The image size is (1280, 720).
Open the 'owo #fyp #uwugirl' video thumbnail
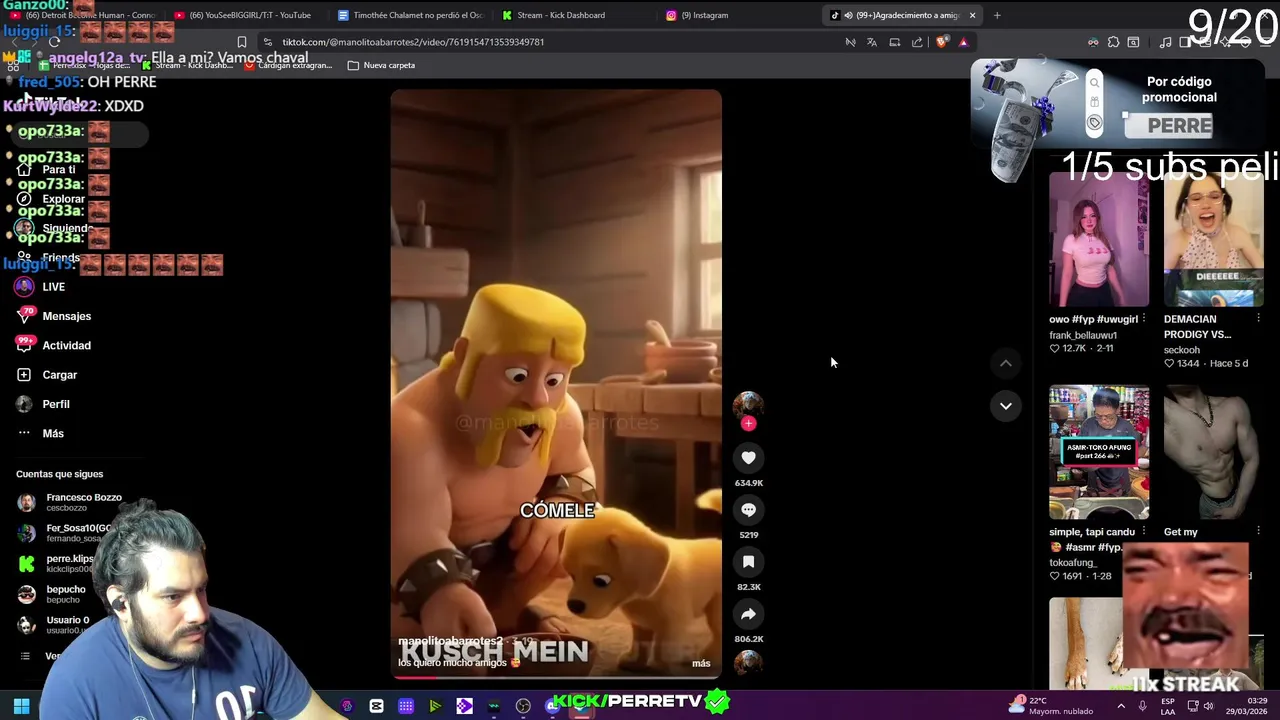1099,240
